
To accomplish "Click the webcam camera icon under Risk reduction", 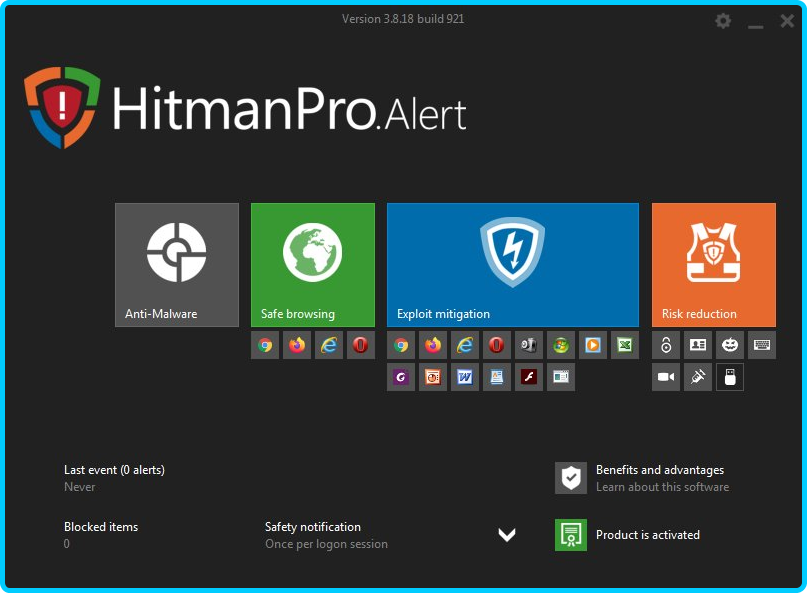I will [x=666, y=377].
